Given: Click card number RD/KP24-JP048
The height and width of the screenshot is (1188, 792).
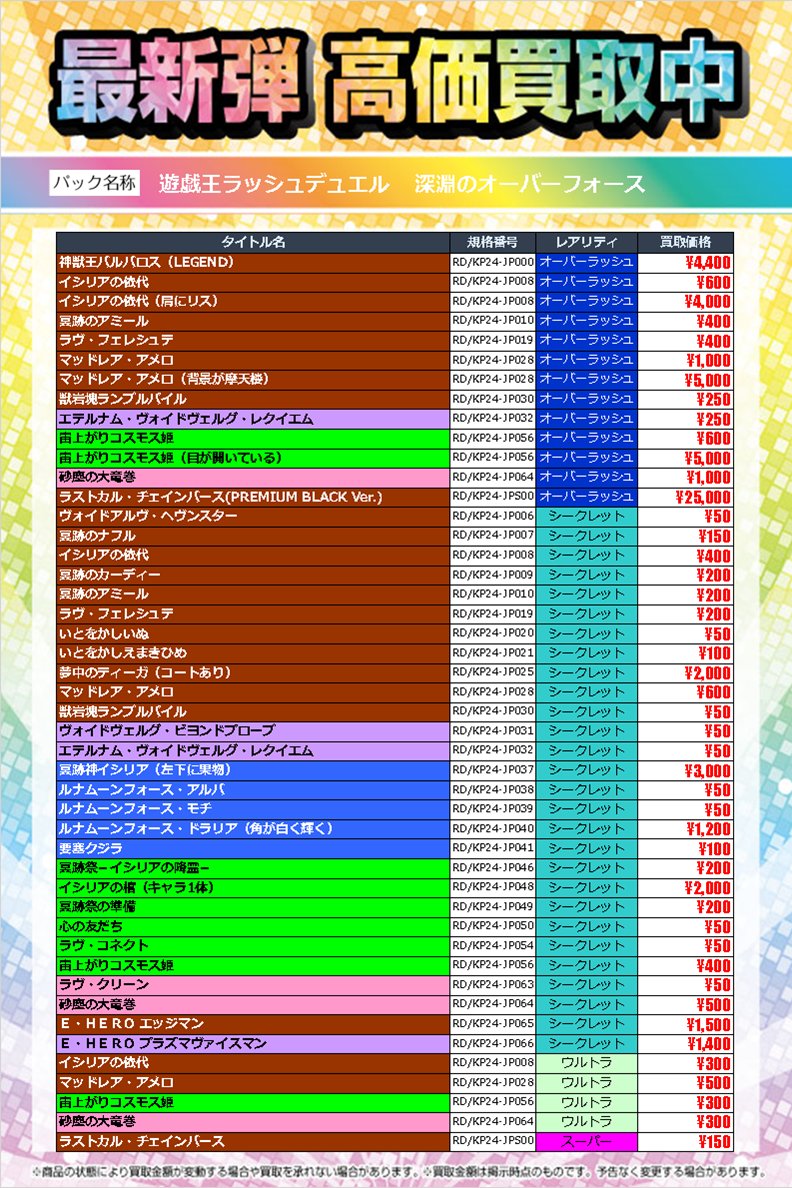Looking at the screenshot, I should [493, 887].
